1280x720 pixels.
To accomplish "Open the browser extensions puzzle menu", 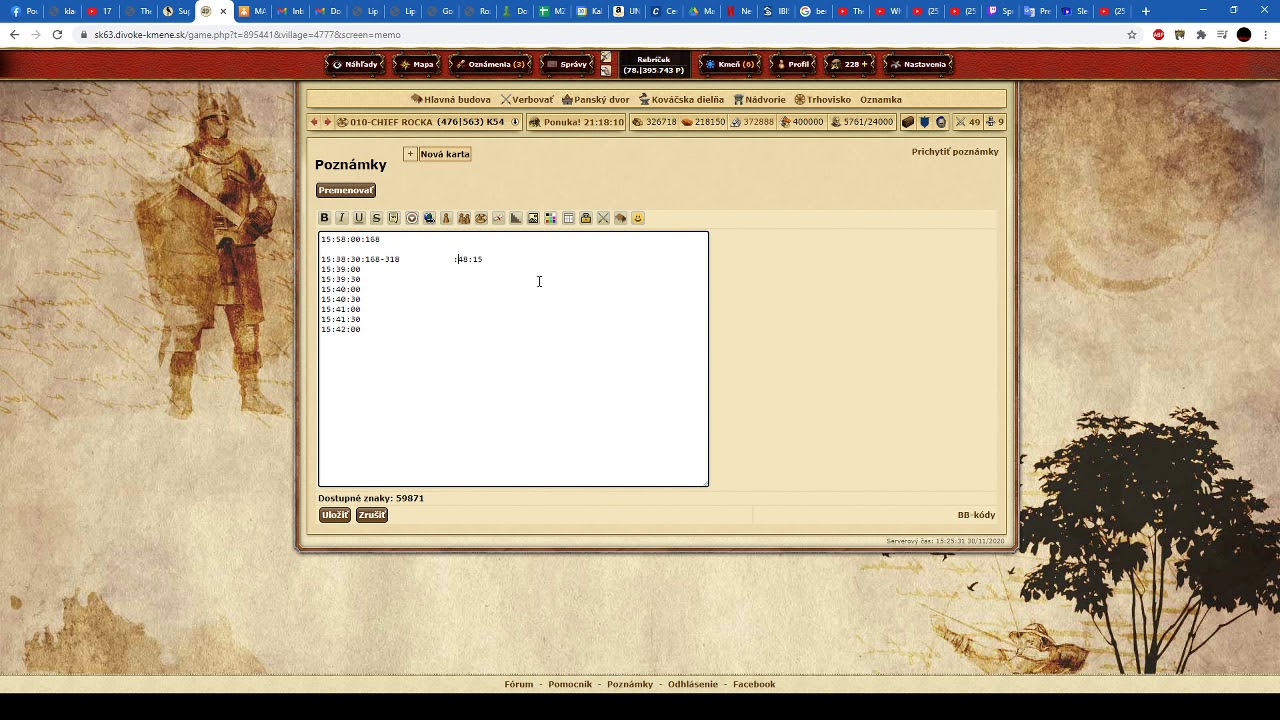I will [x=1201, y=34].
